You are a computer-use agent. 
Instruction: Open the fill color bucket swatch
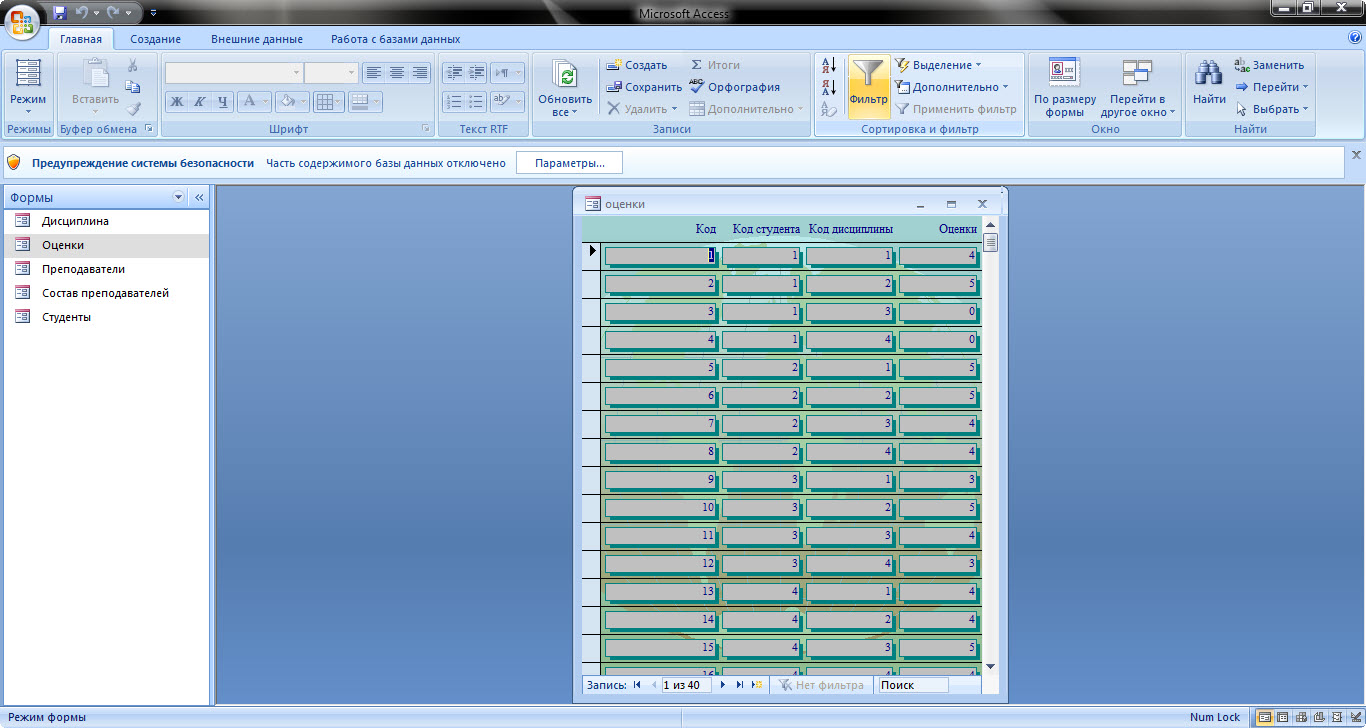pos(291,101)
